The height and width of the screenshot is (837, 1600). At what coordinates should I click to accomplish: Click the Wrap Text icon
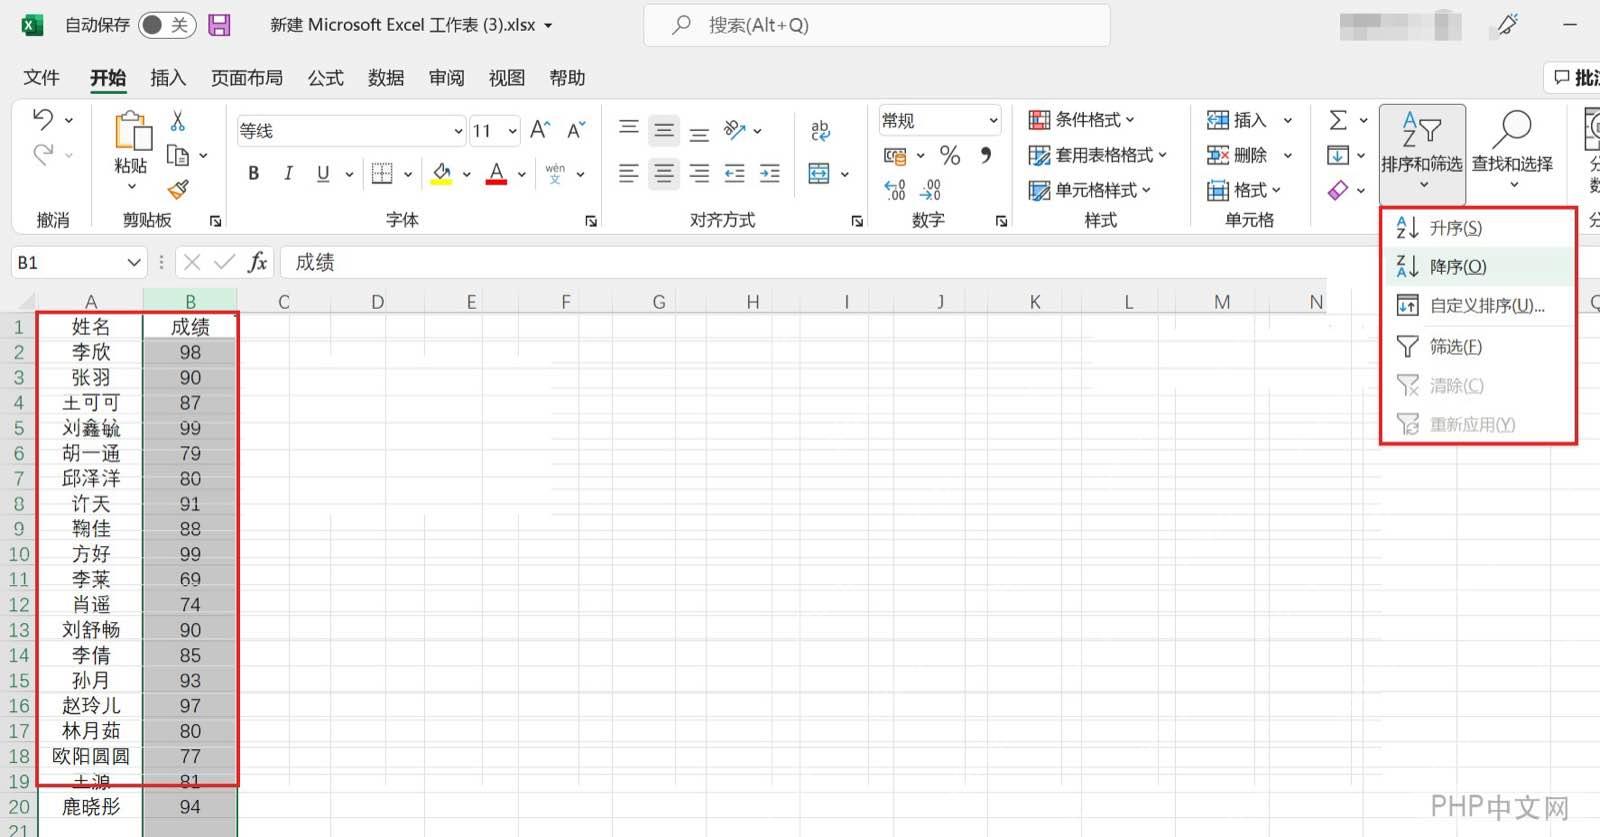(x=820, y=130)
